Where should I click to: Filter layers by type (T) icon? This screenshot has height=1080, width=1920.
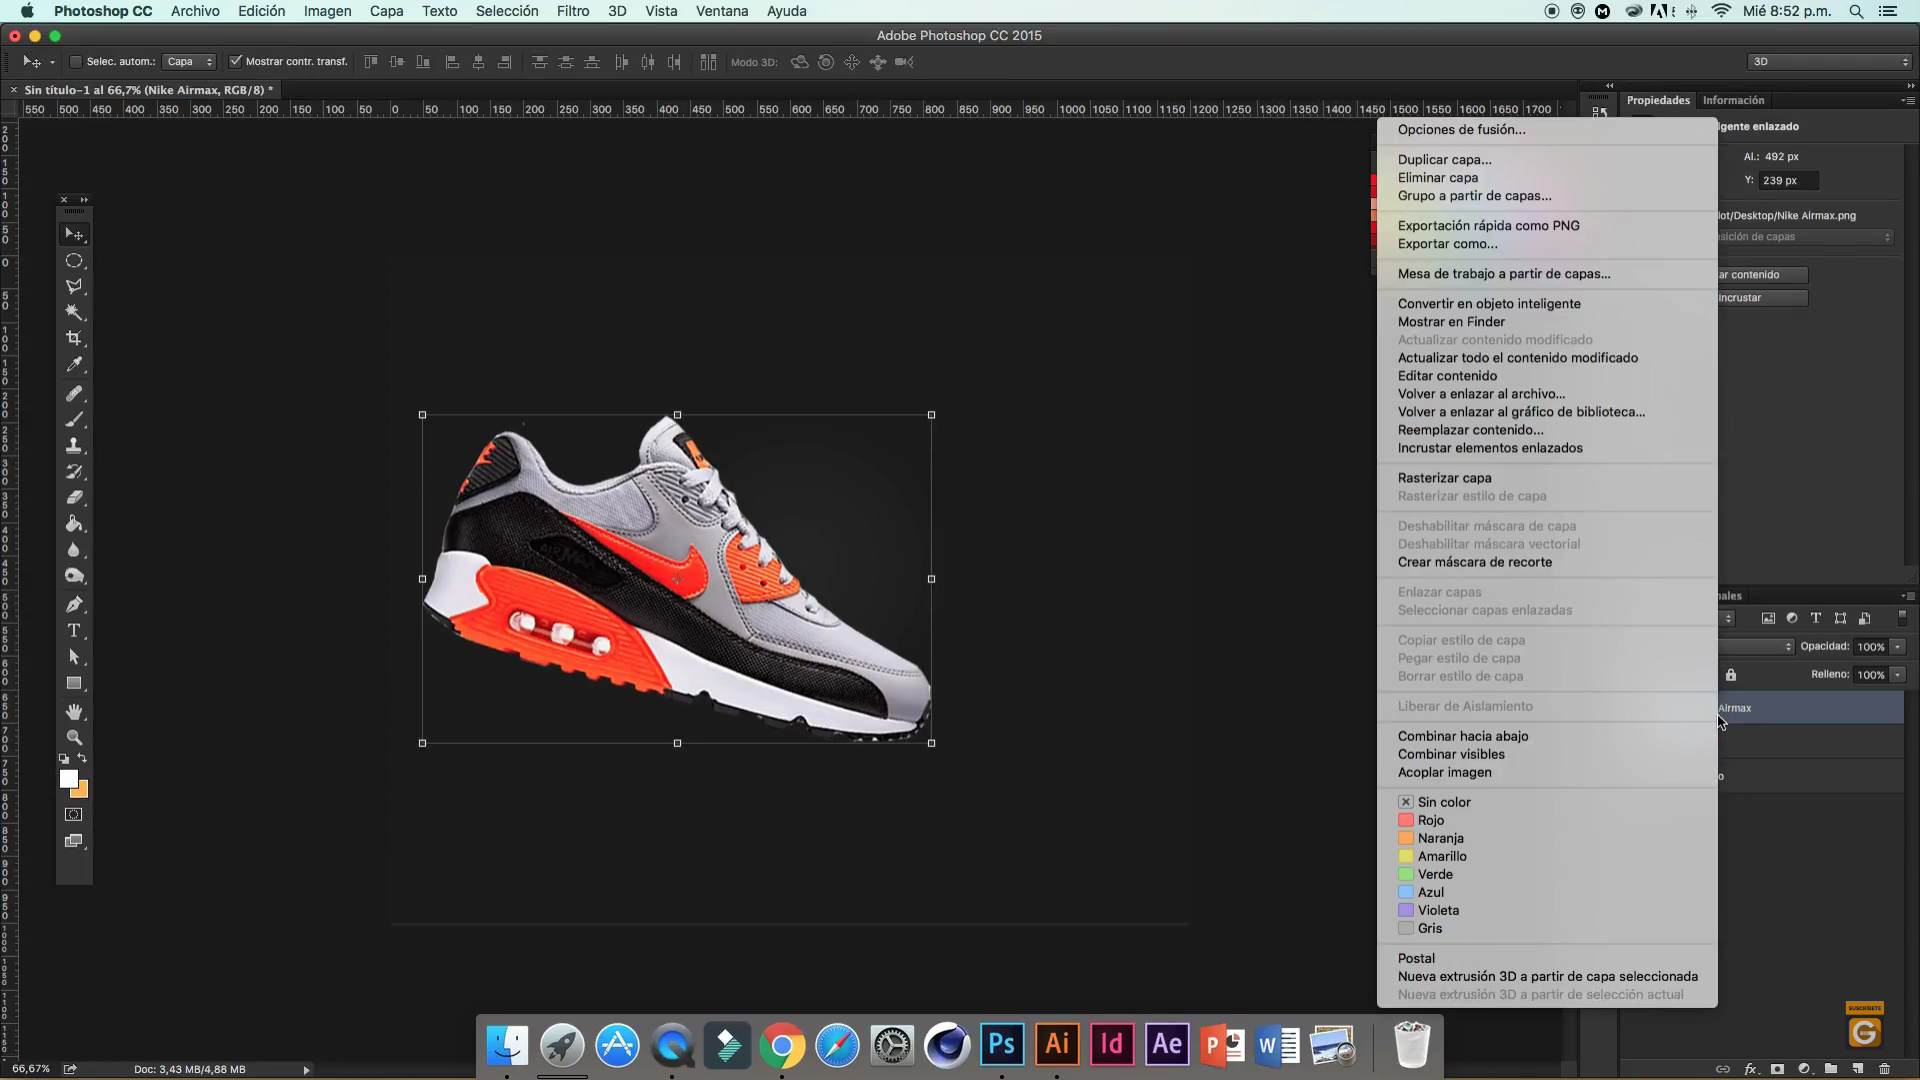pos(1816,618)
